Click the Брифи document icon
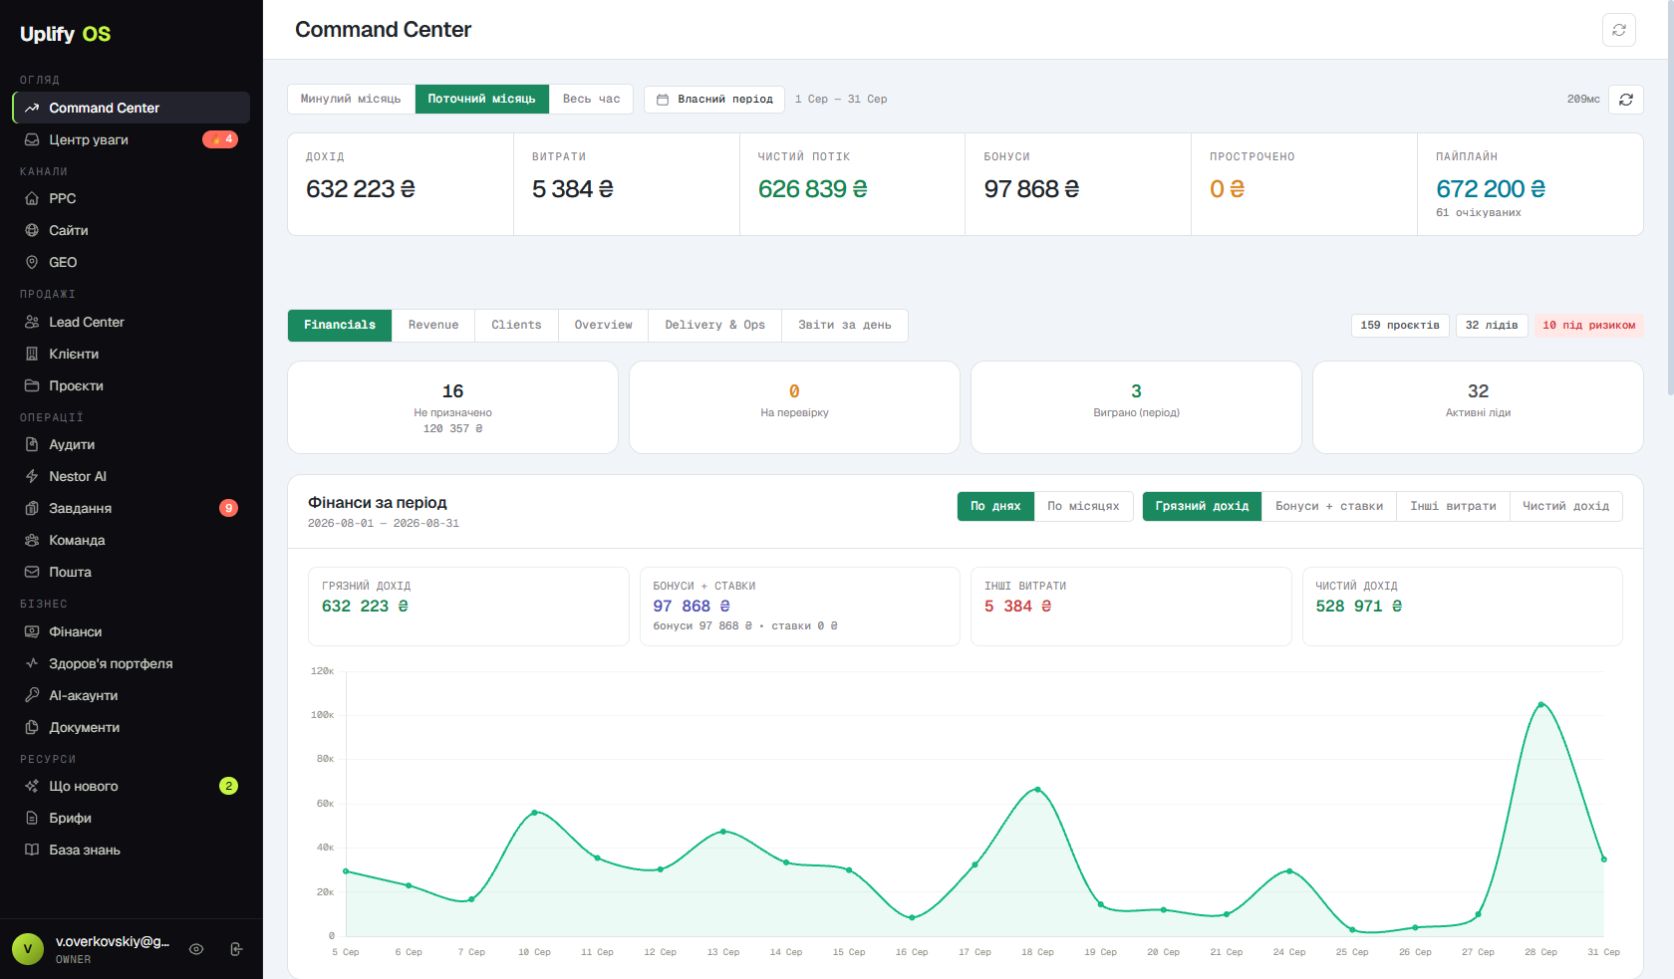 (x=32, y=819)
